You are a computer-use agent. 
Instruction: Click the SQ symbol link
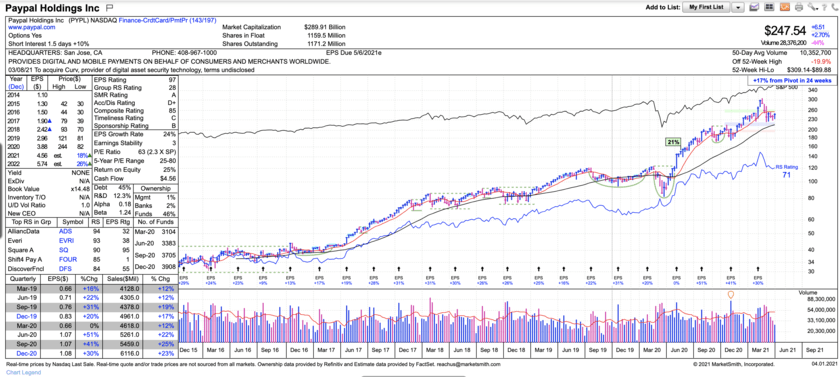click(62, 250)
